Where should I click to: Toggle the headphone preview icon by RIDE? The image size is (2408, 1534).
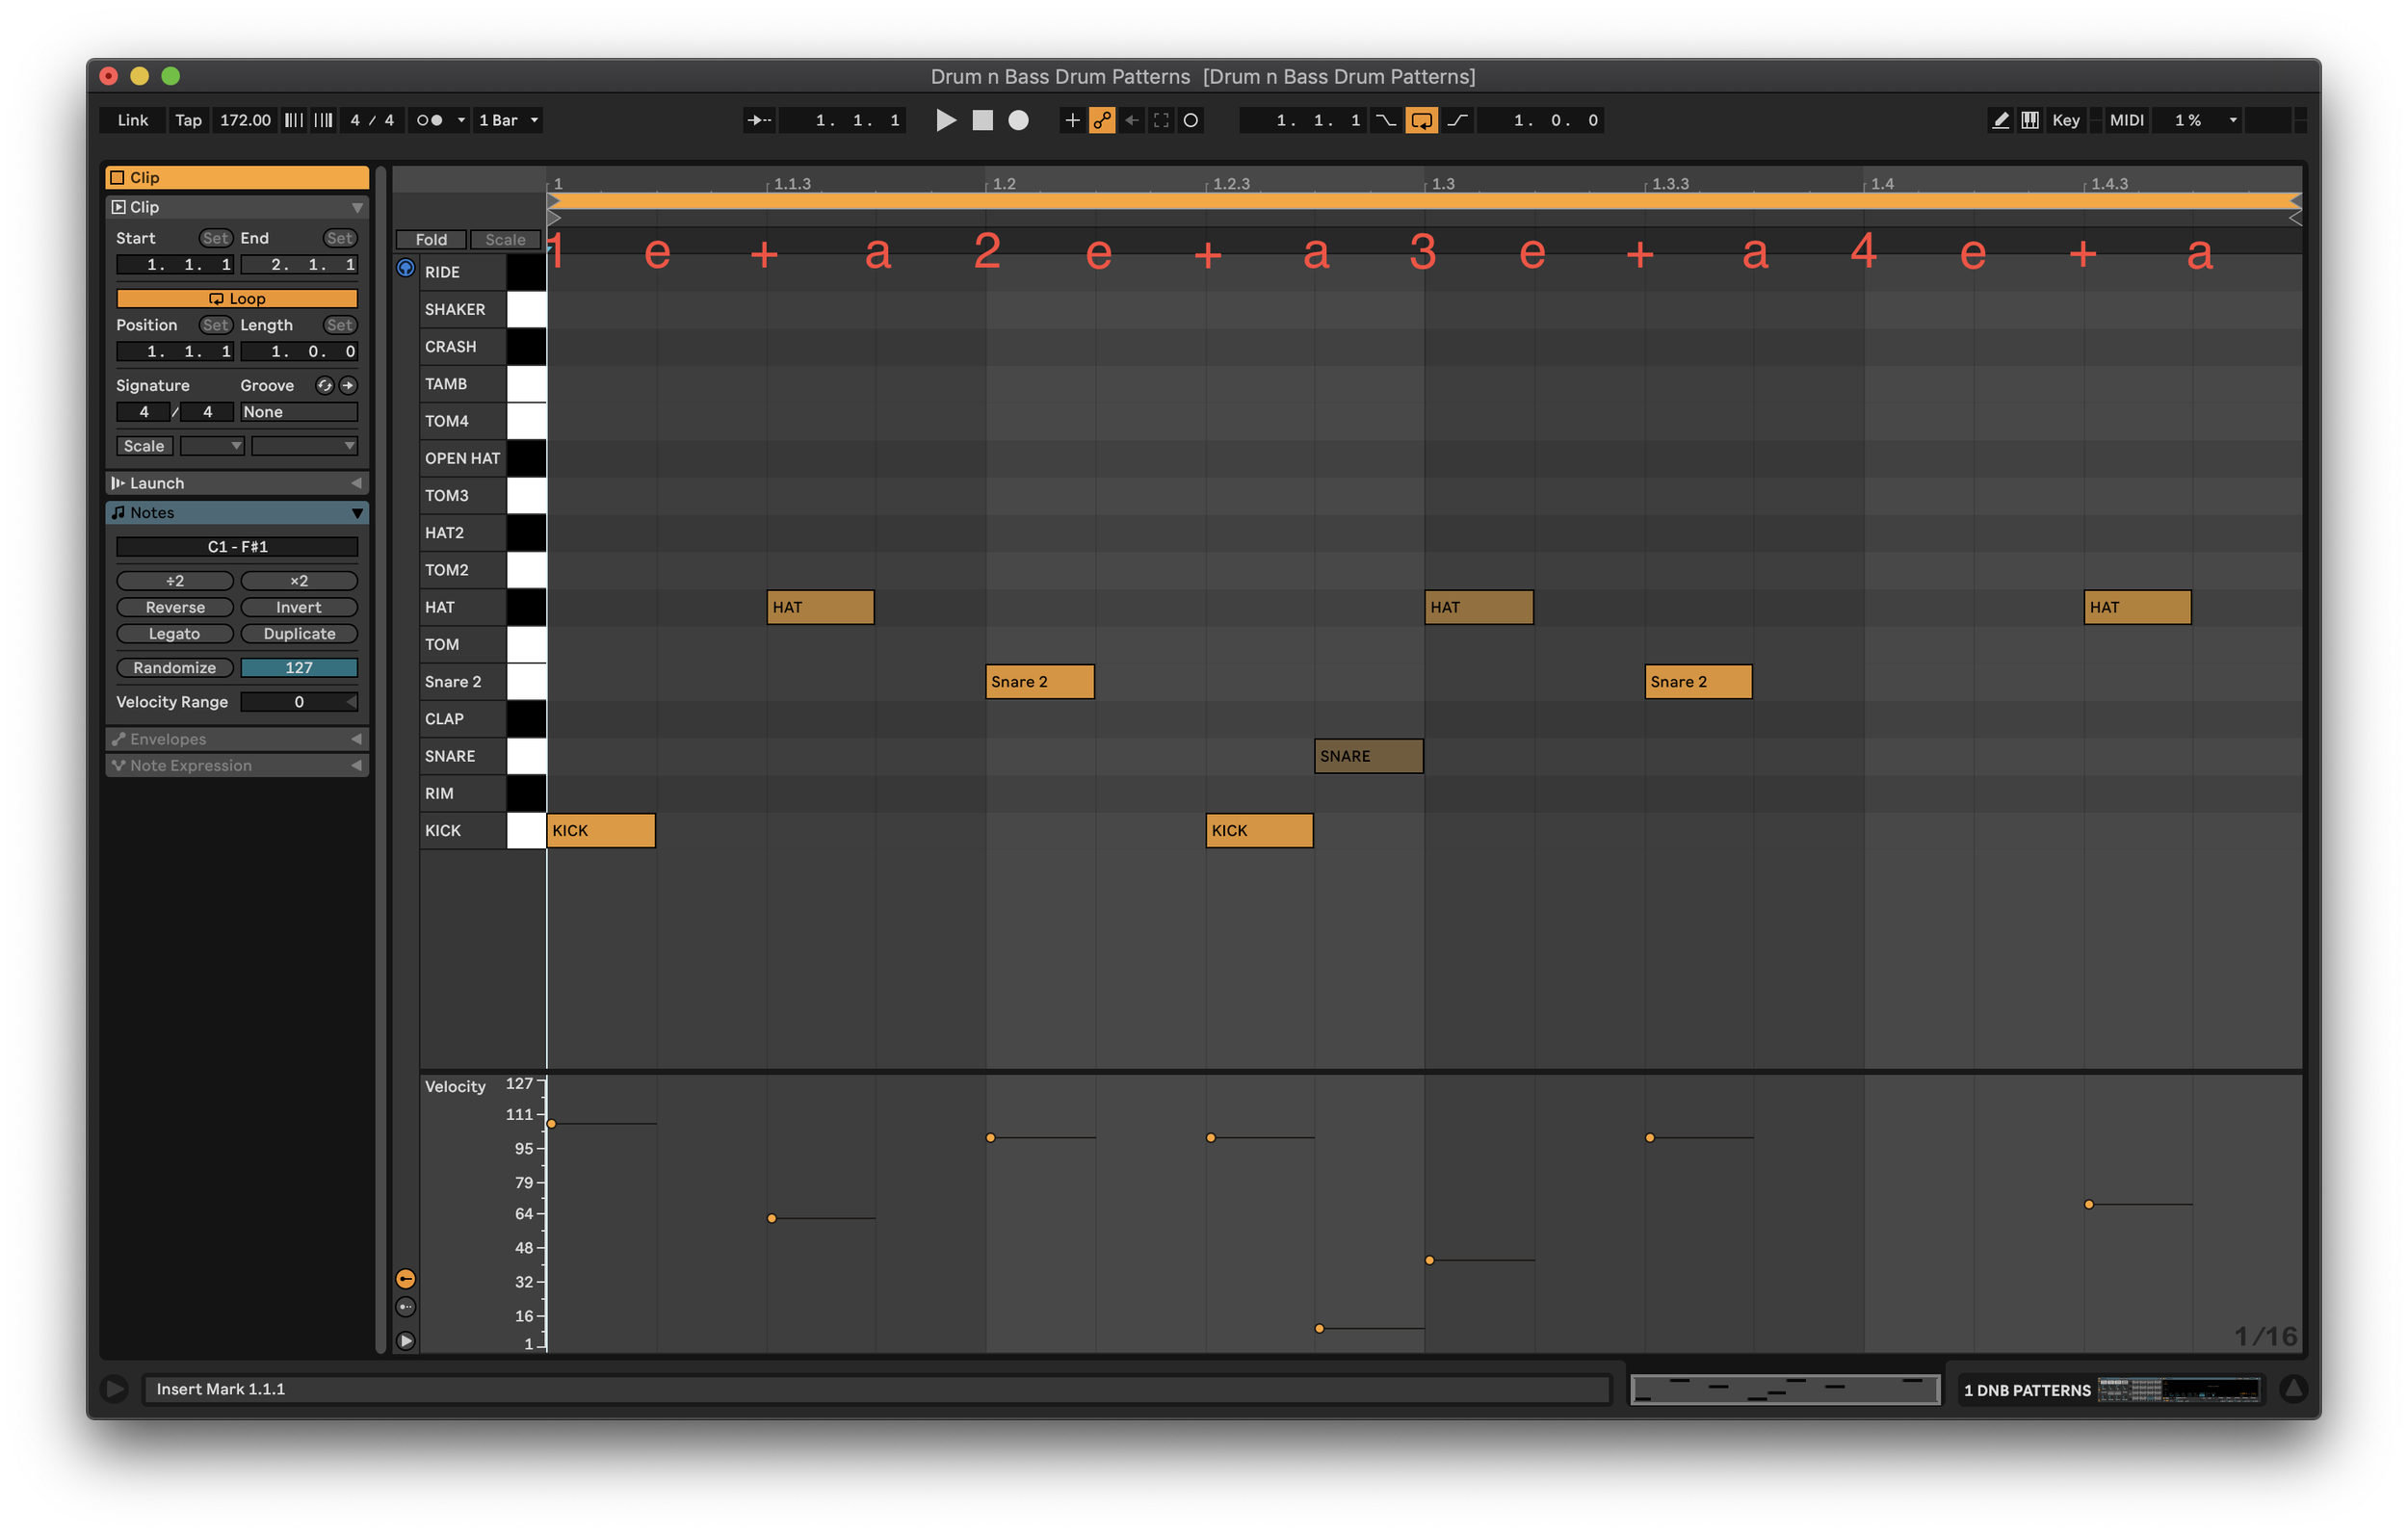tap(405, 268)
